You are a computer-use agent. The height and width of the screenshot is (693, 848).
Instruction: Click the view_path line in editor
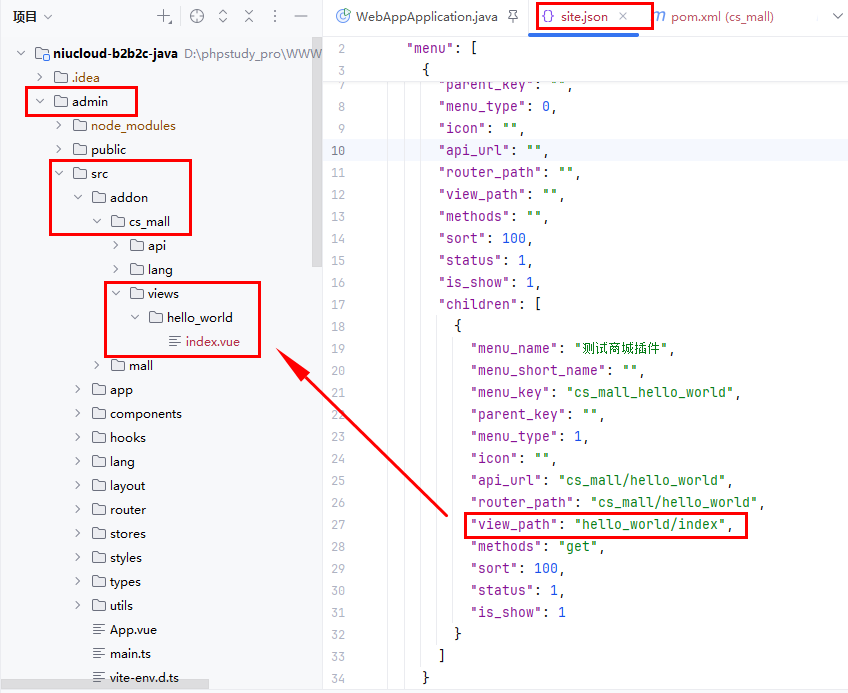coord(603,524)
